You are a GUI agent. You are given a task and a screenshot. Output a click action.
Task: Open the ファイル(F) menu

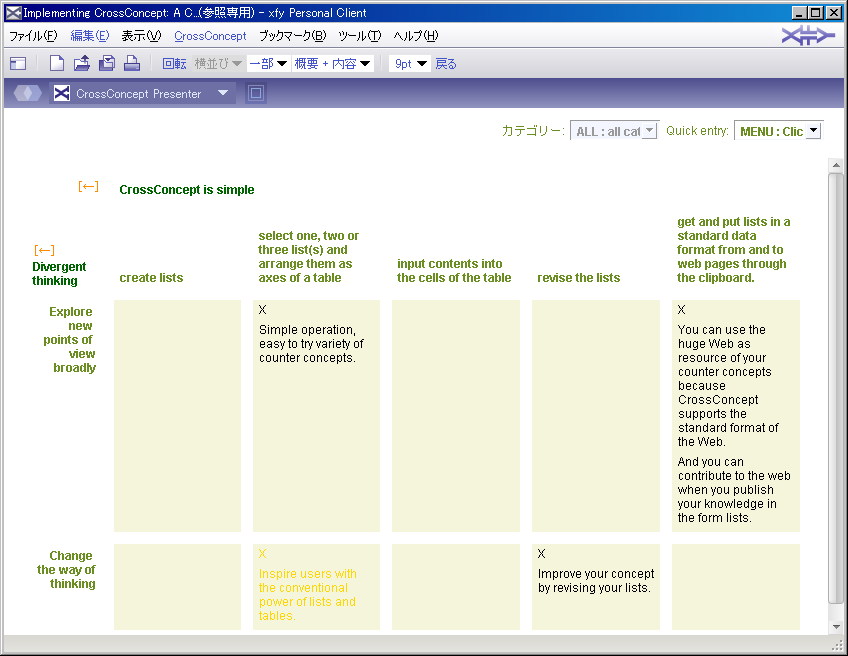tap(33, 36)
